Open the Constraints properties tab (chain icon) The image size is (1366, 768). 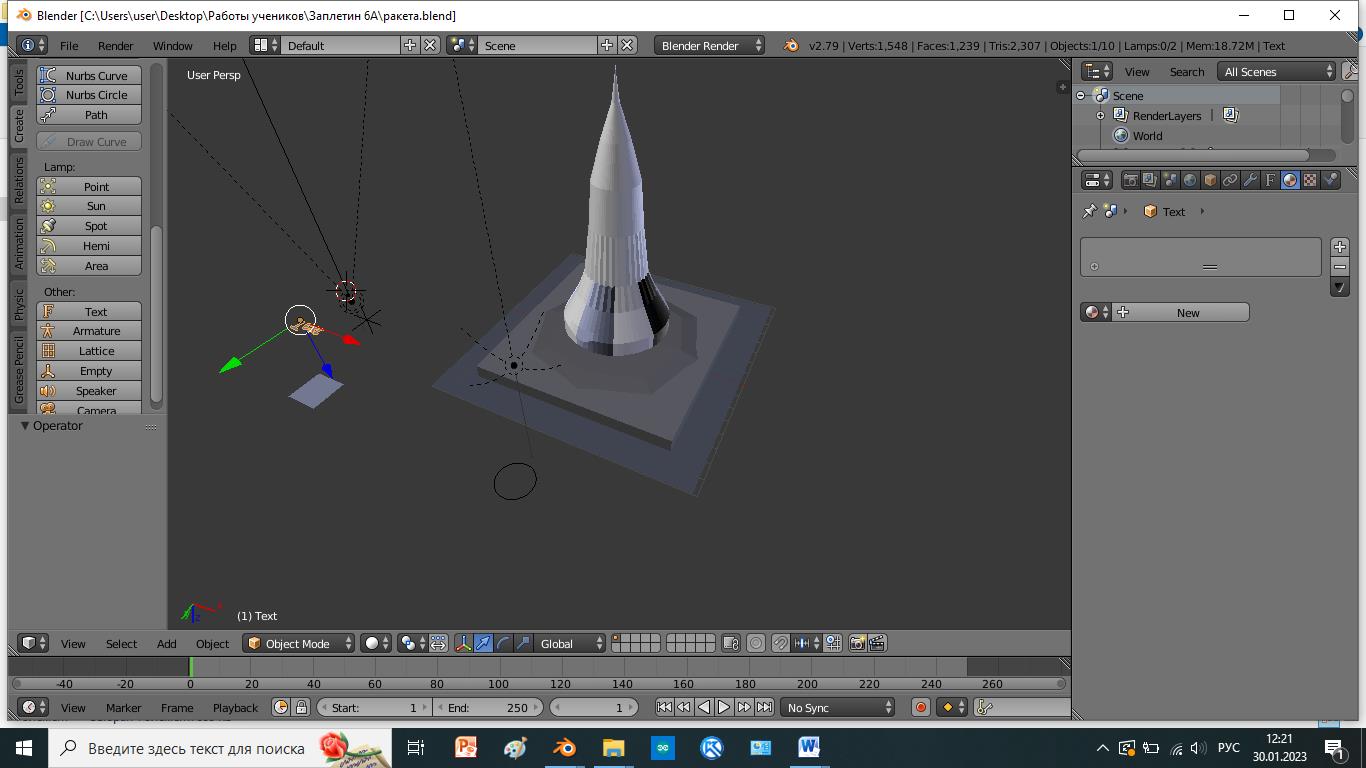1230,181
